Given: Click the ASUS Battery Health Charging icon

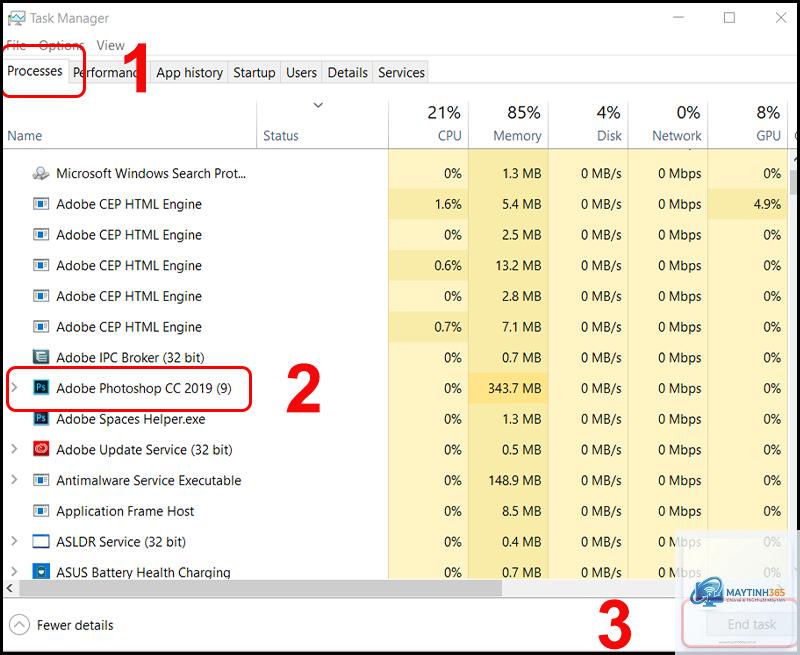Looking at the screenshot, I should tap(41, 571).
